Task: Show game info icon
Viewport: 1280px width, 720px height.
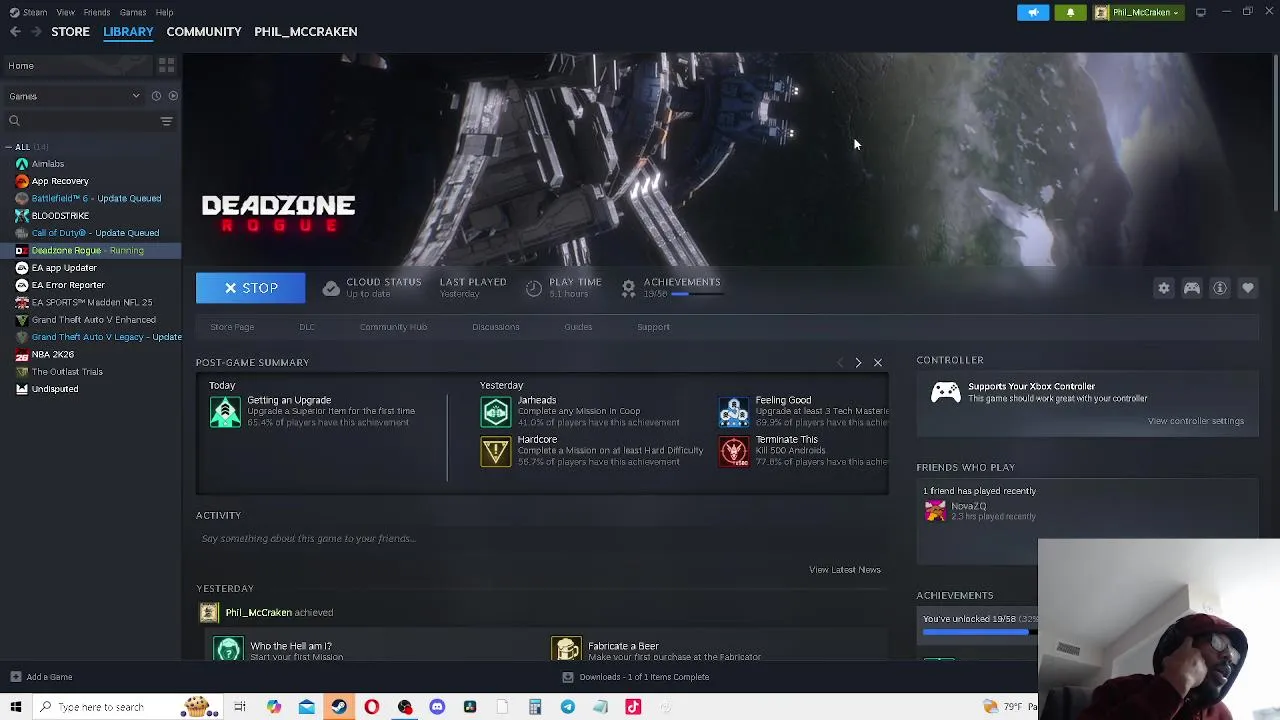Action: coord(1220,288)
